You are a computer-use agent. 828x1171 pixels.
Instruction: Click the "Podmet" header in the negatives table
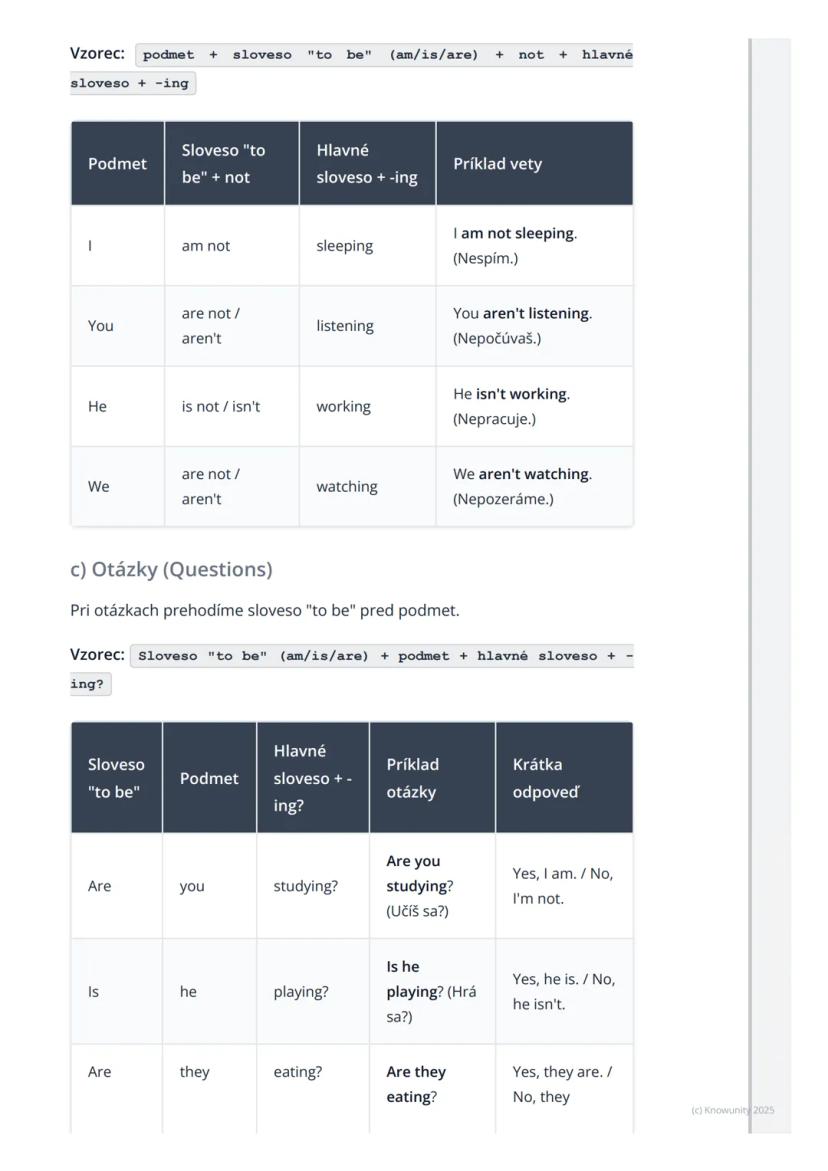[x=117, y=164]
